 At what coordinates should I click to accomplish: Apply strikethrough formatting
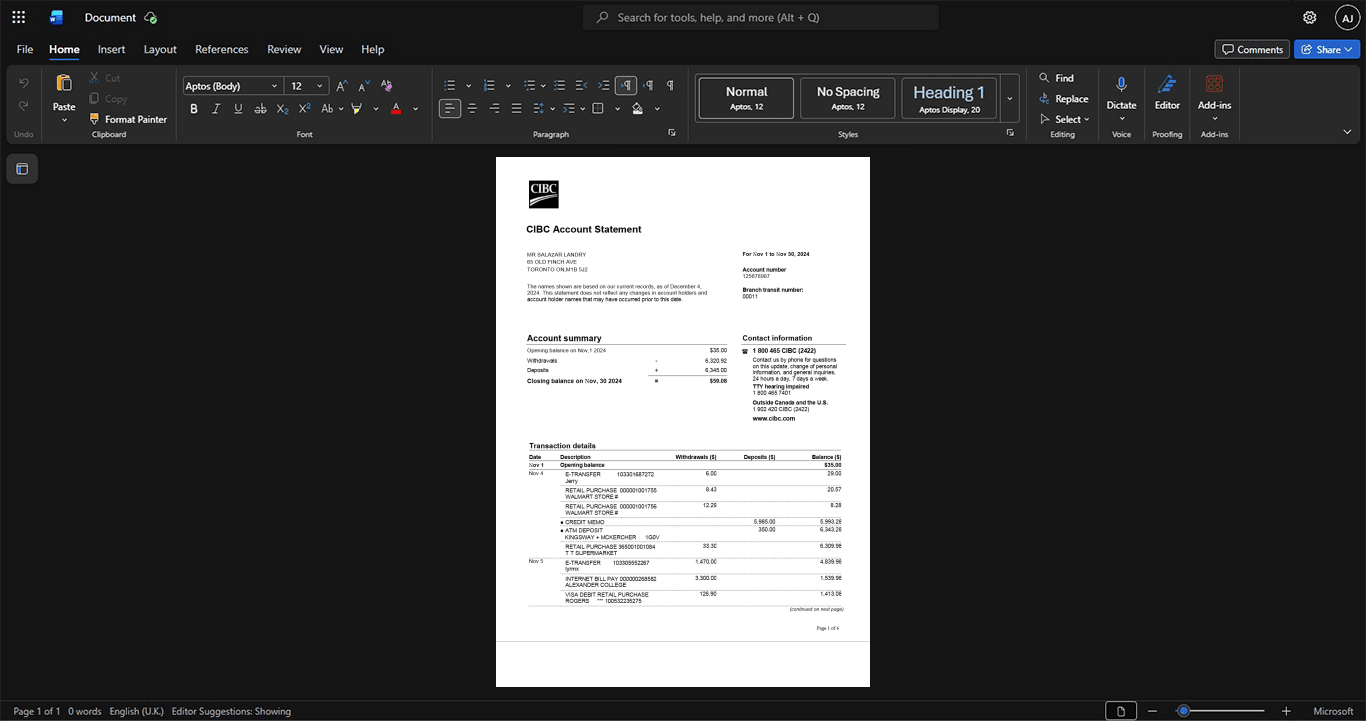click(x=260, y=108)
